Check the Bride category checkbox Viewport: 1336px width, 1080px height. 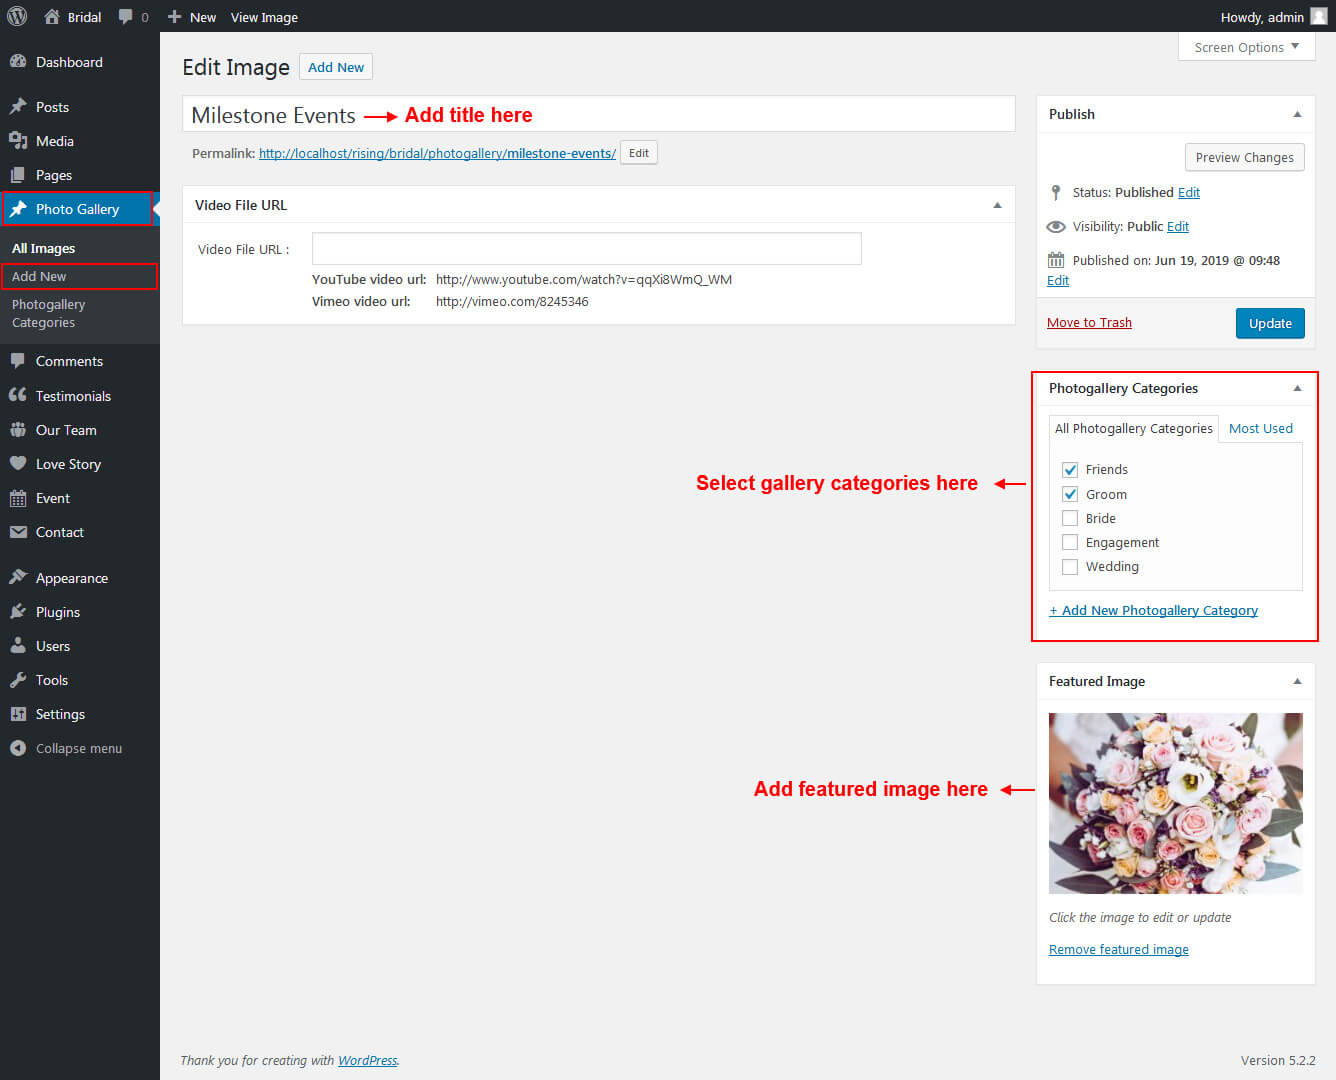(x=1070, y=518)
